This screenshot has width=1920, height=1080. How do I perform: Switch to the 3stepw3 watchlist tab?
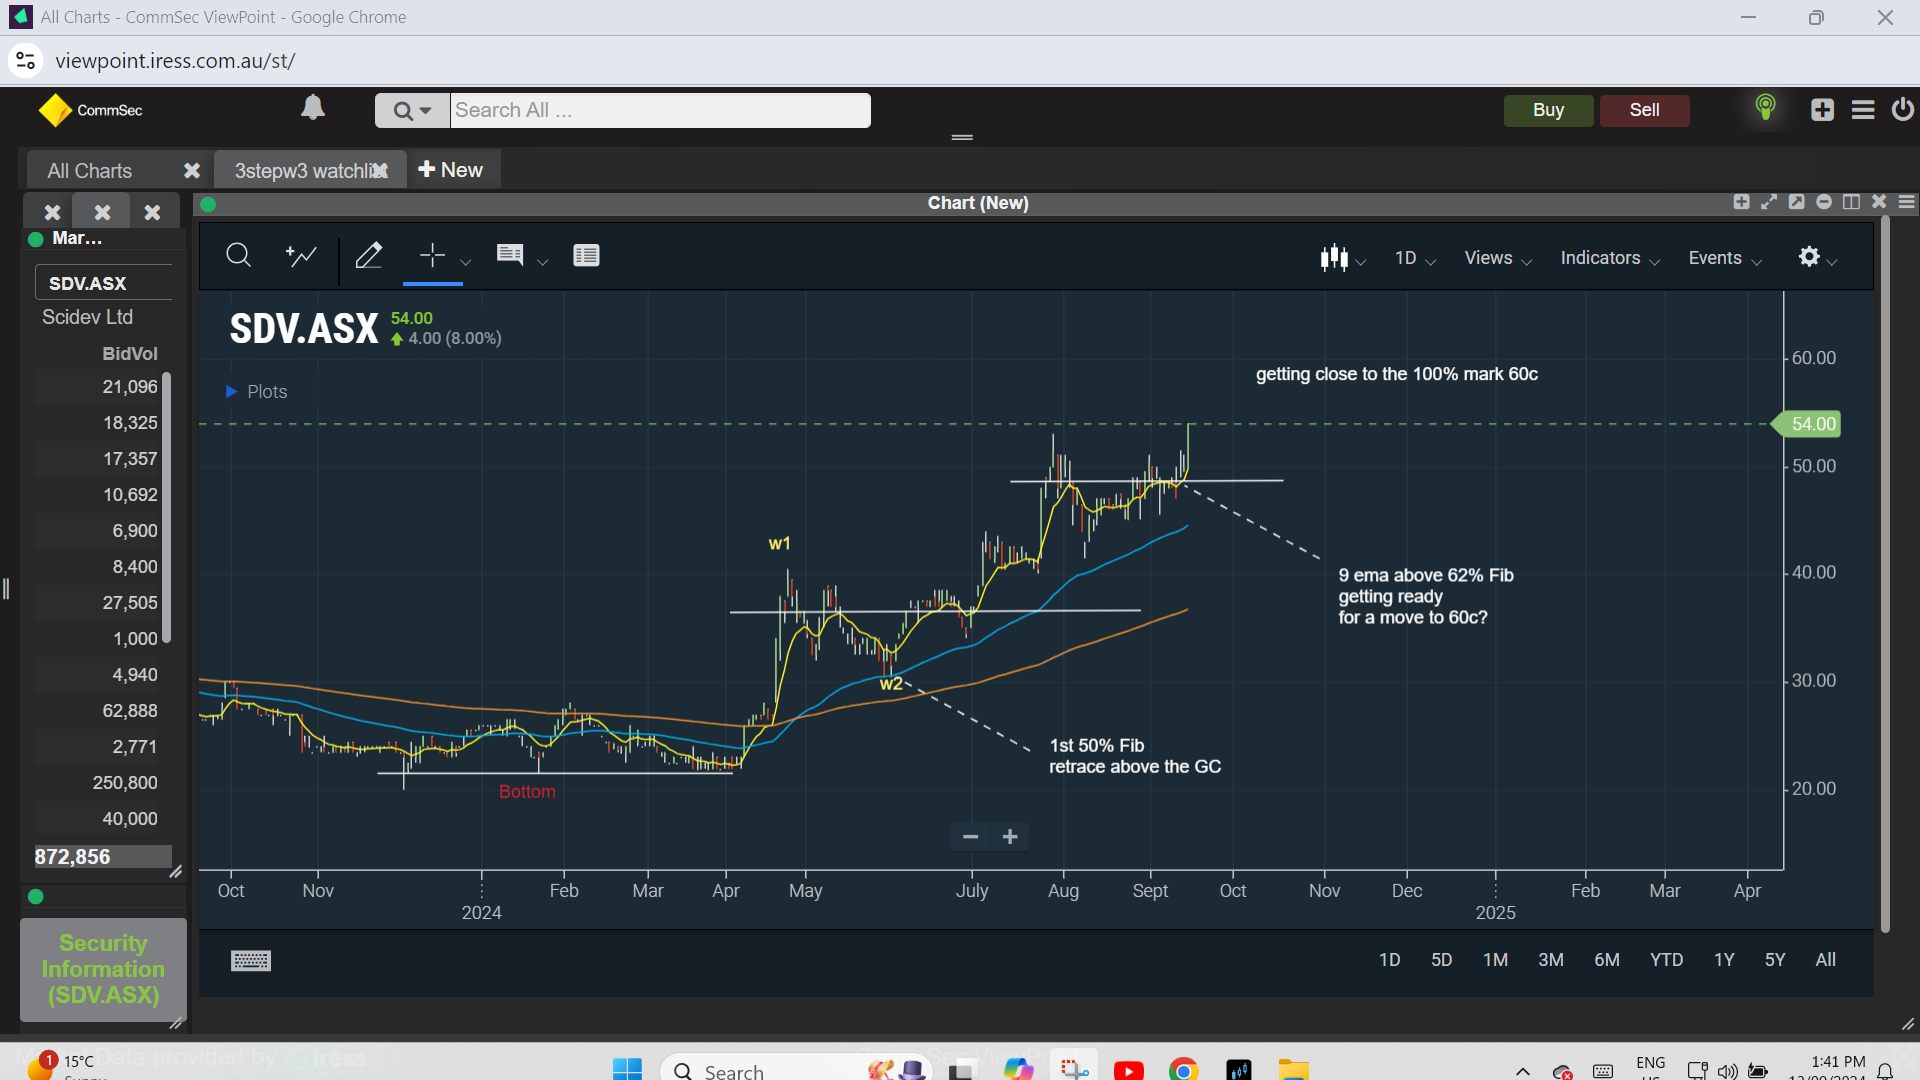(305, 171)
